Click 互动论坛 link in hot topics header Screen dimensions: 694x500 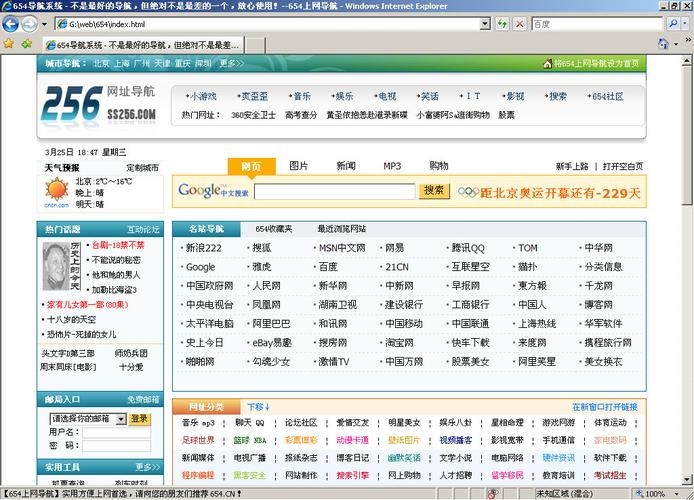[x=143, y=229]
